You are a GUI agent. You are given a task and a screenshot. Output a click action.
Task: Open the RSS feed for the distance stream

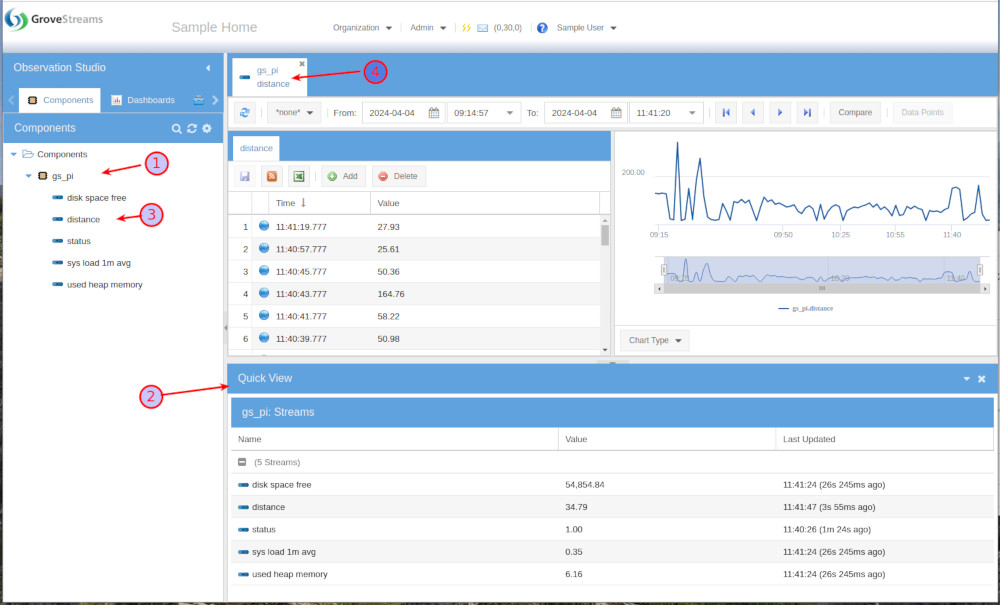(x=270, y=176)
